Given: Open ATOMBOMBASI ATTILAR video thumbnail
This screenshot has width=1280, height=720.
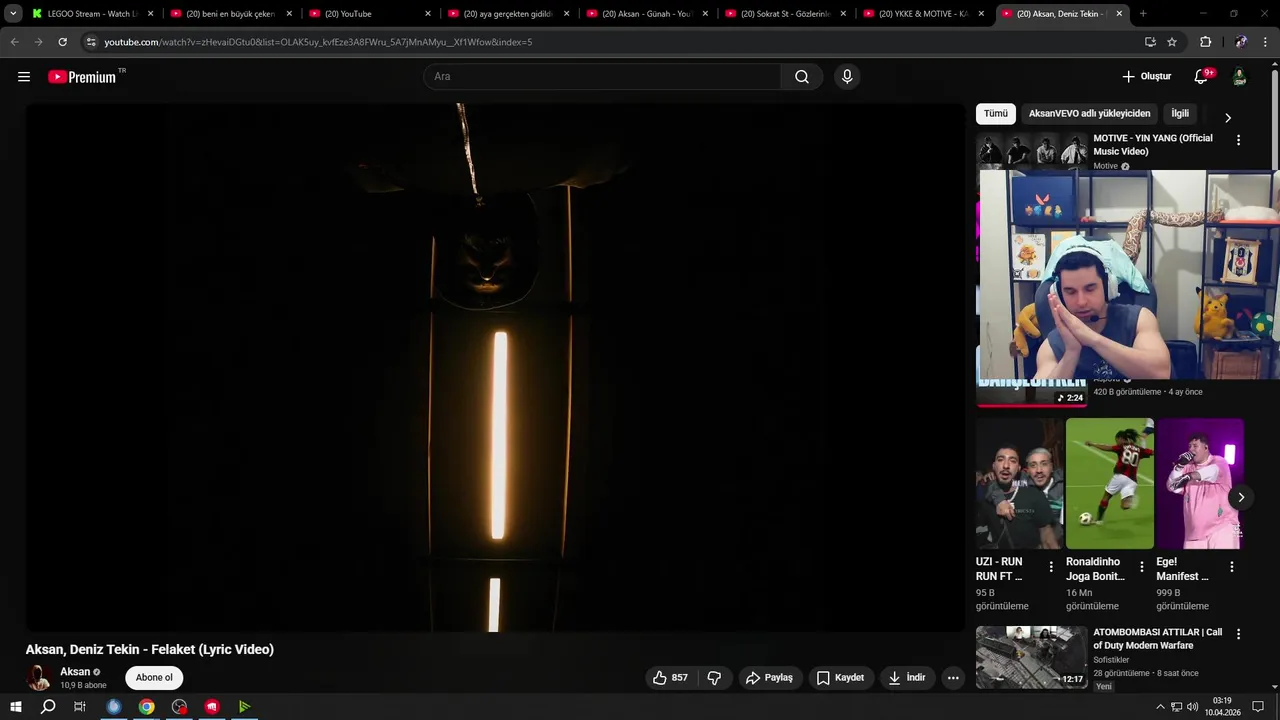Looking at the screenshot, I should pos(1032,657).
